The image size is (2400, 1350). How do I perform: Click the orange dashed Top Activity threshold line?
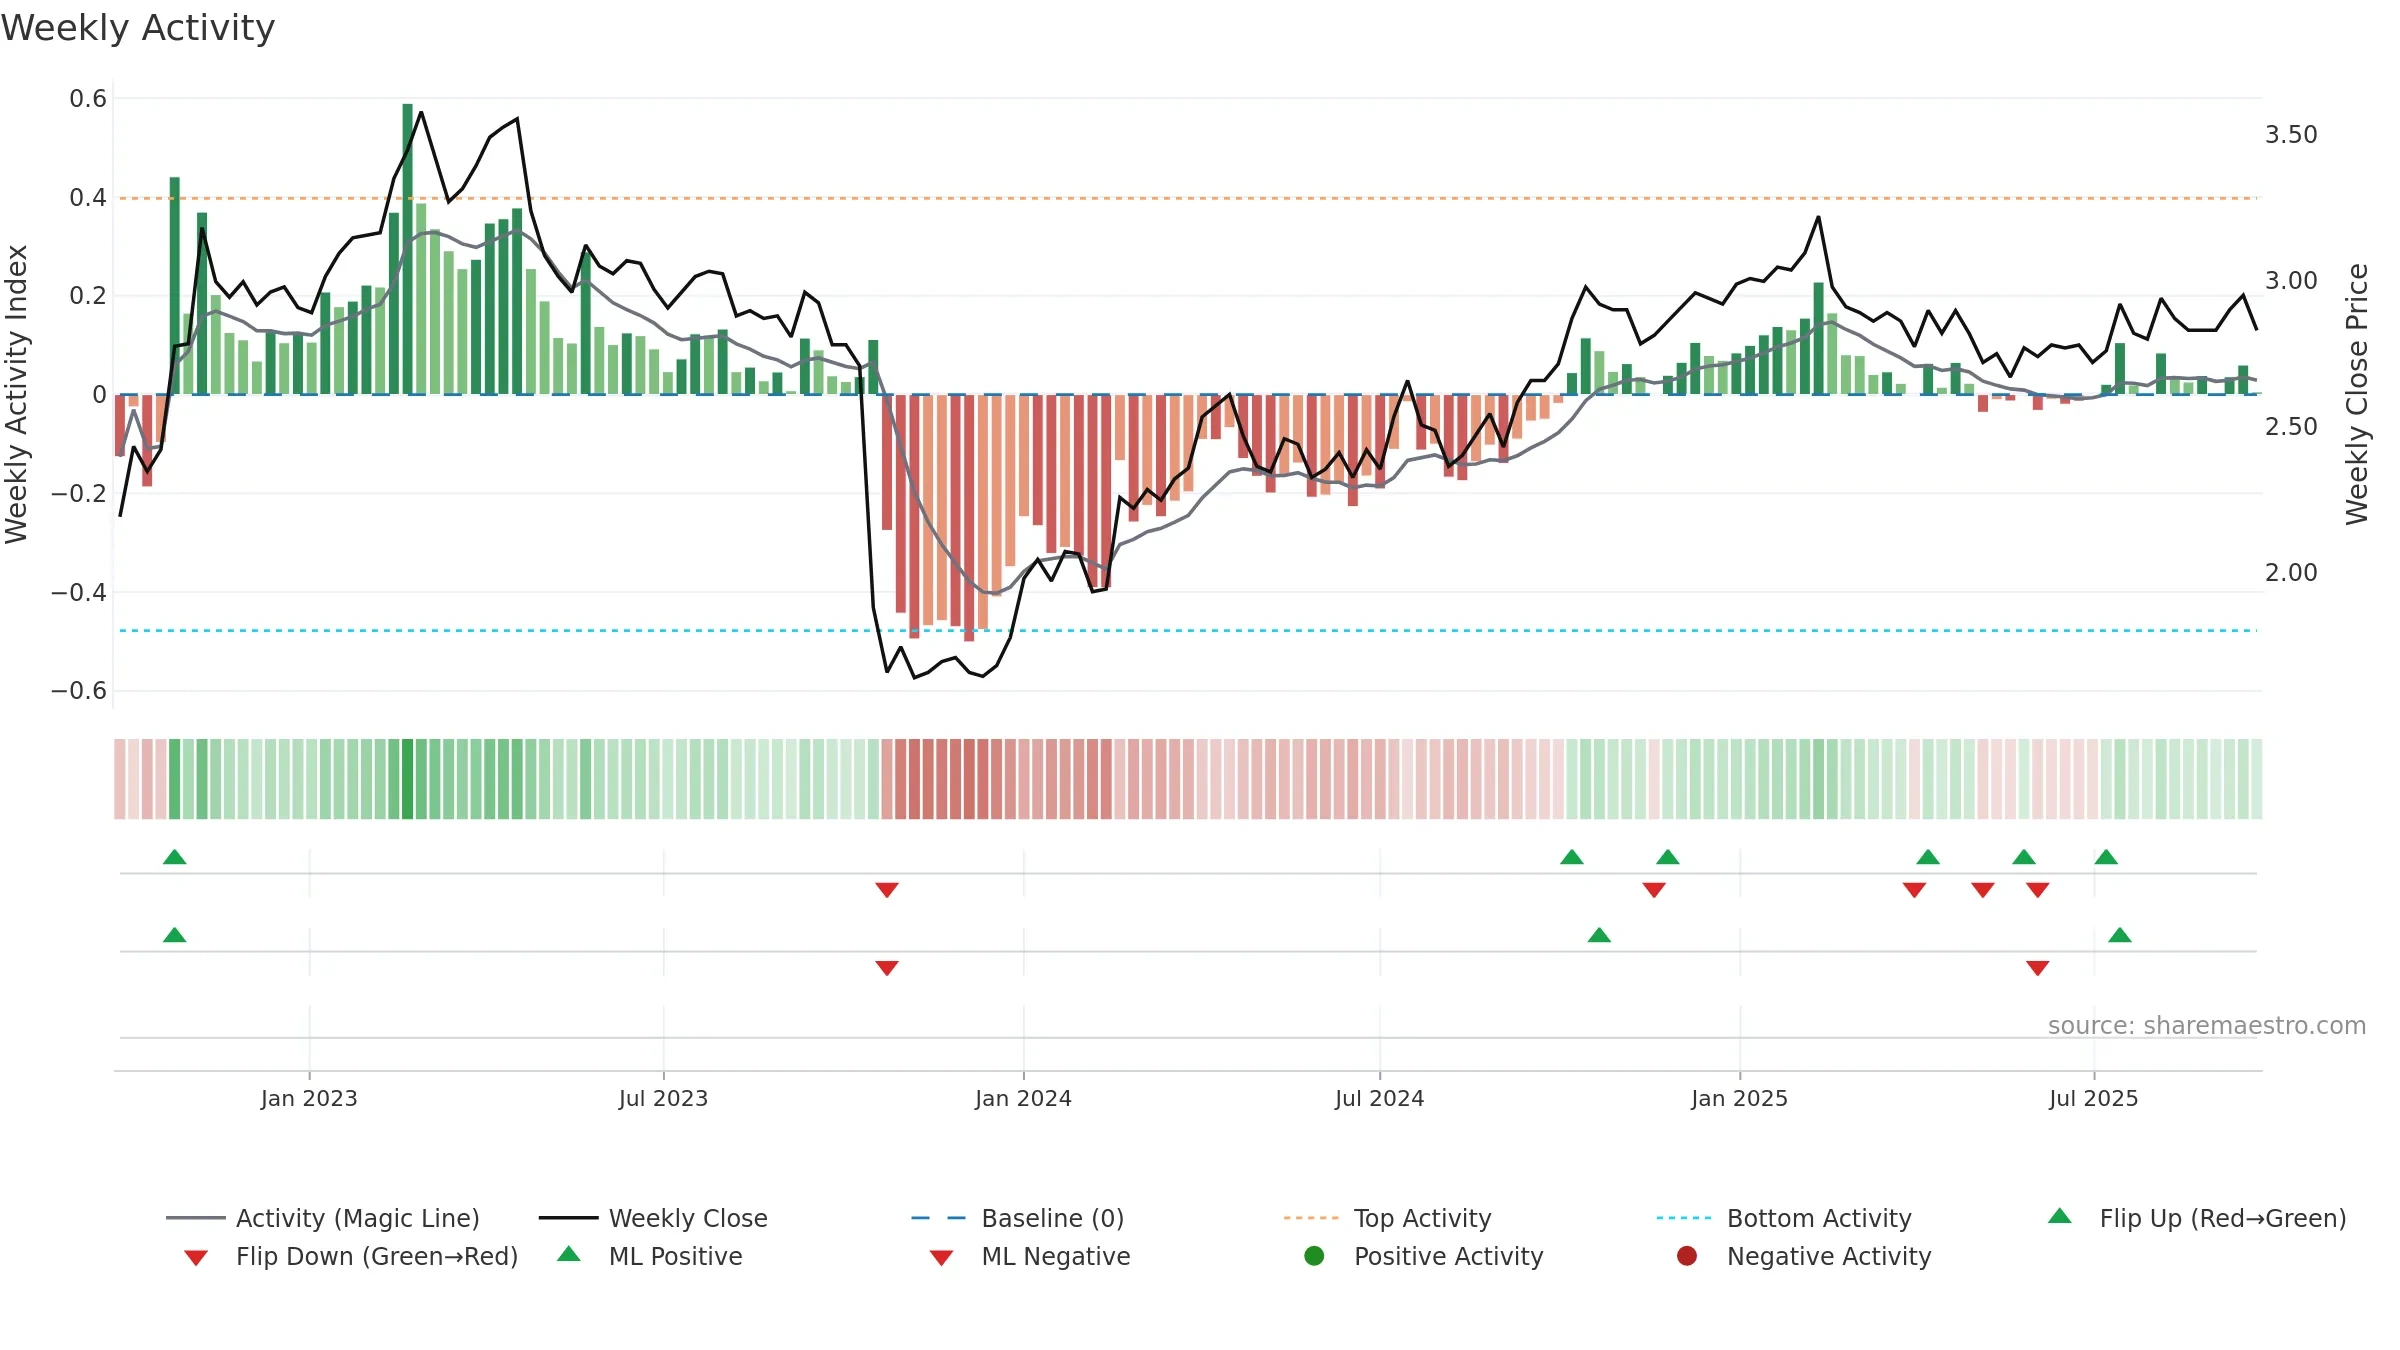pos(1188,198)
